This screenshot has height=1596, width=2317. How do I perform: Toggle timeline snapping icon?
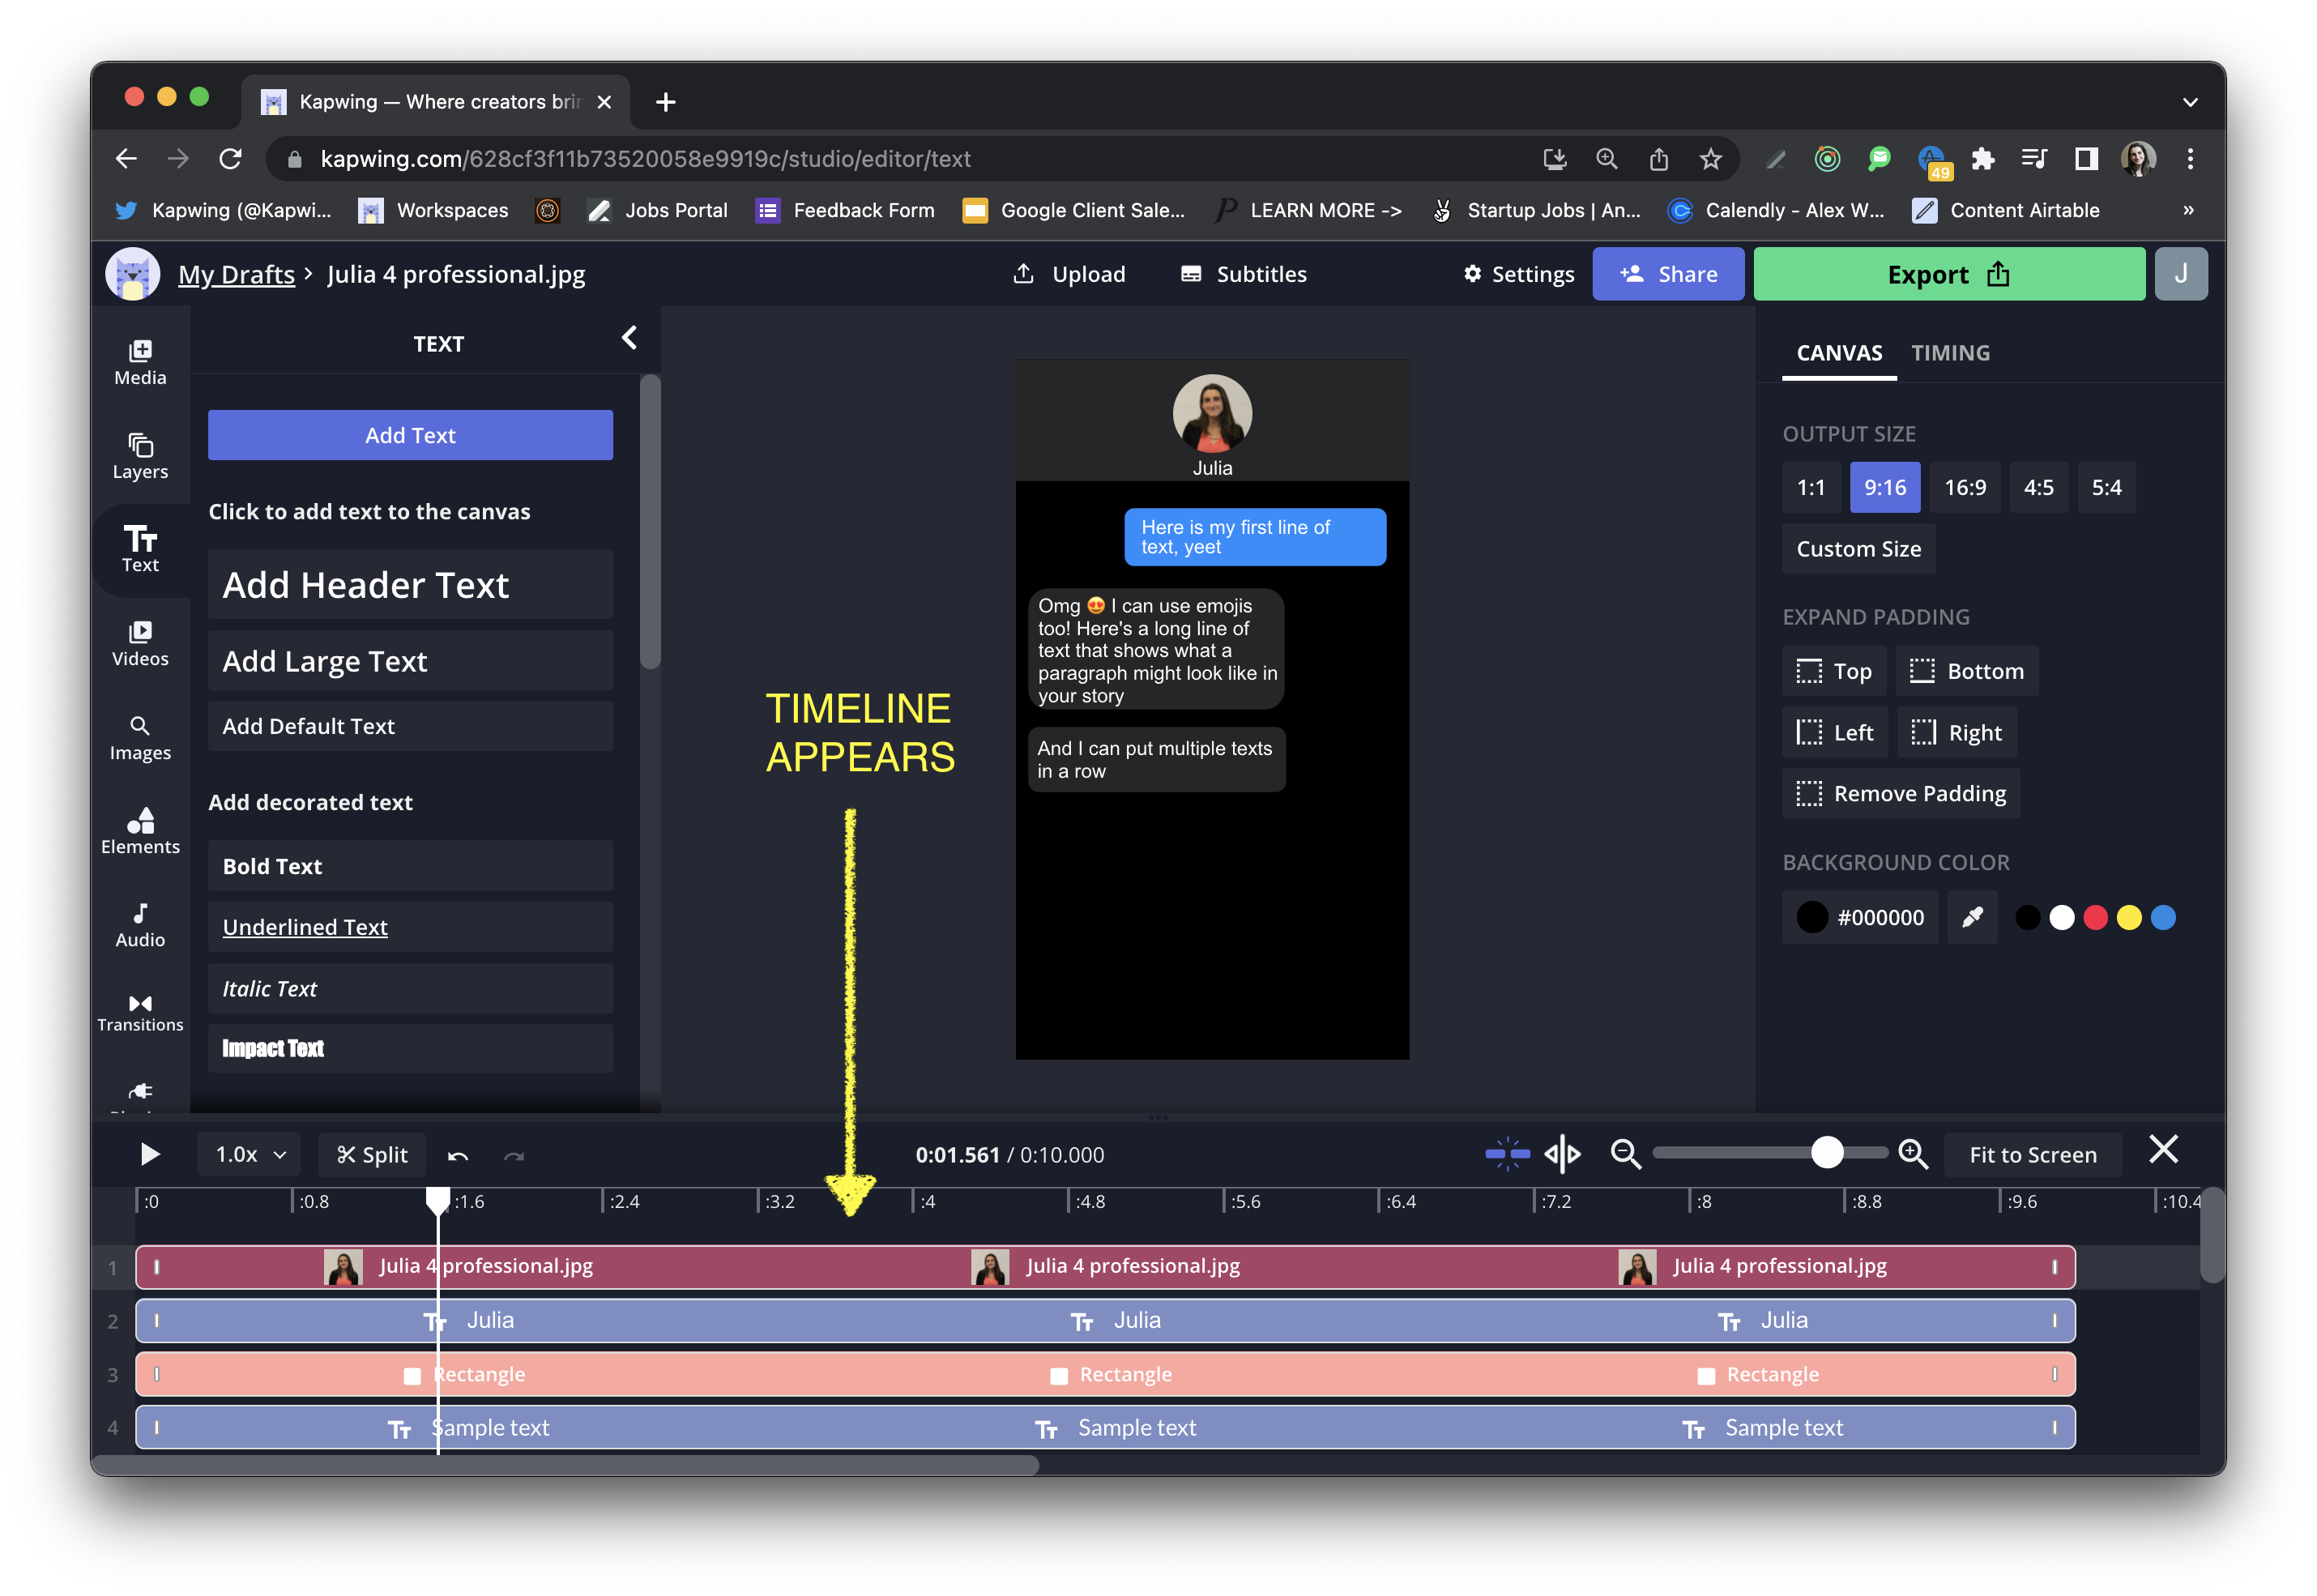[1507, 1154]
